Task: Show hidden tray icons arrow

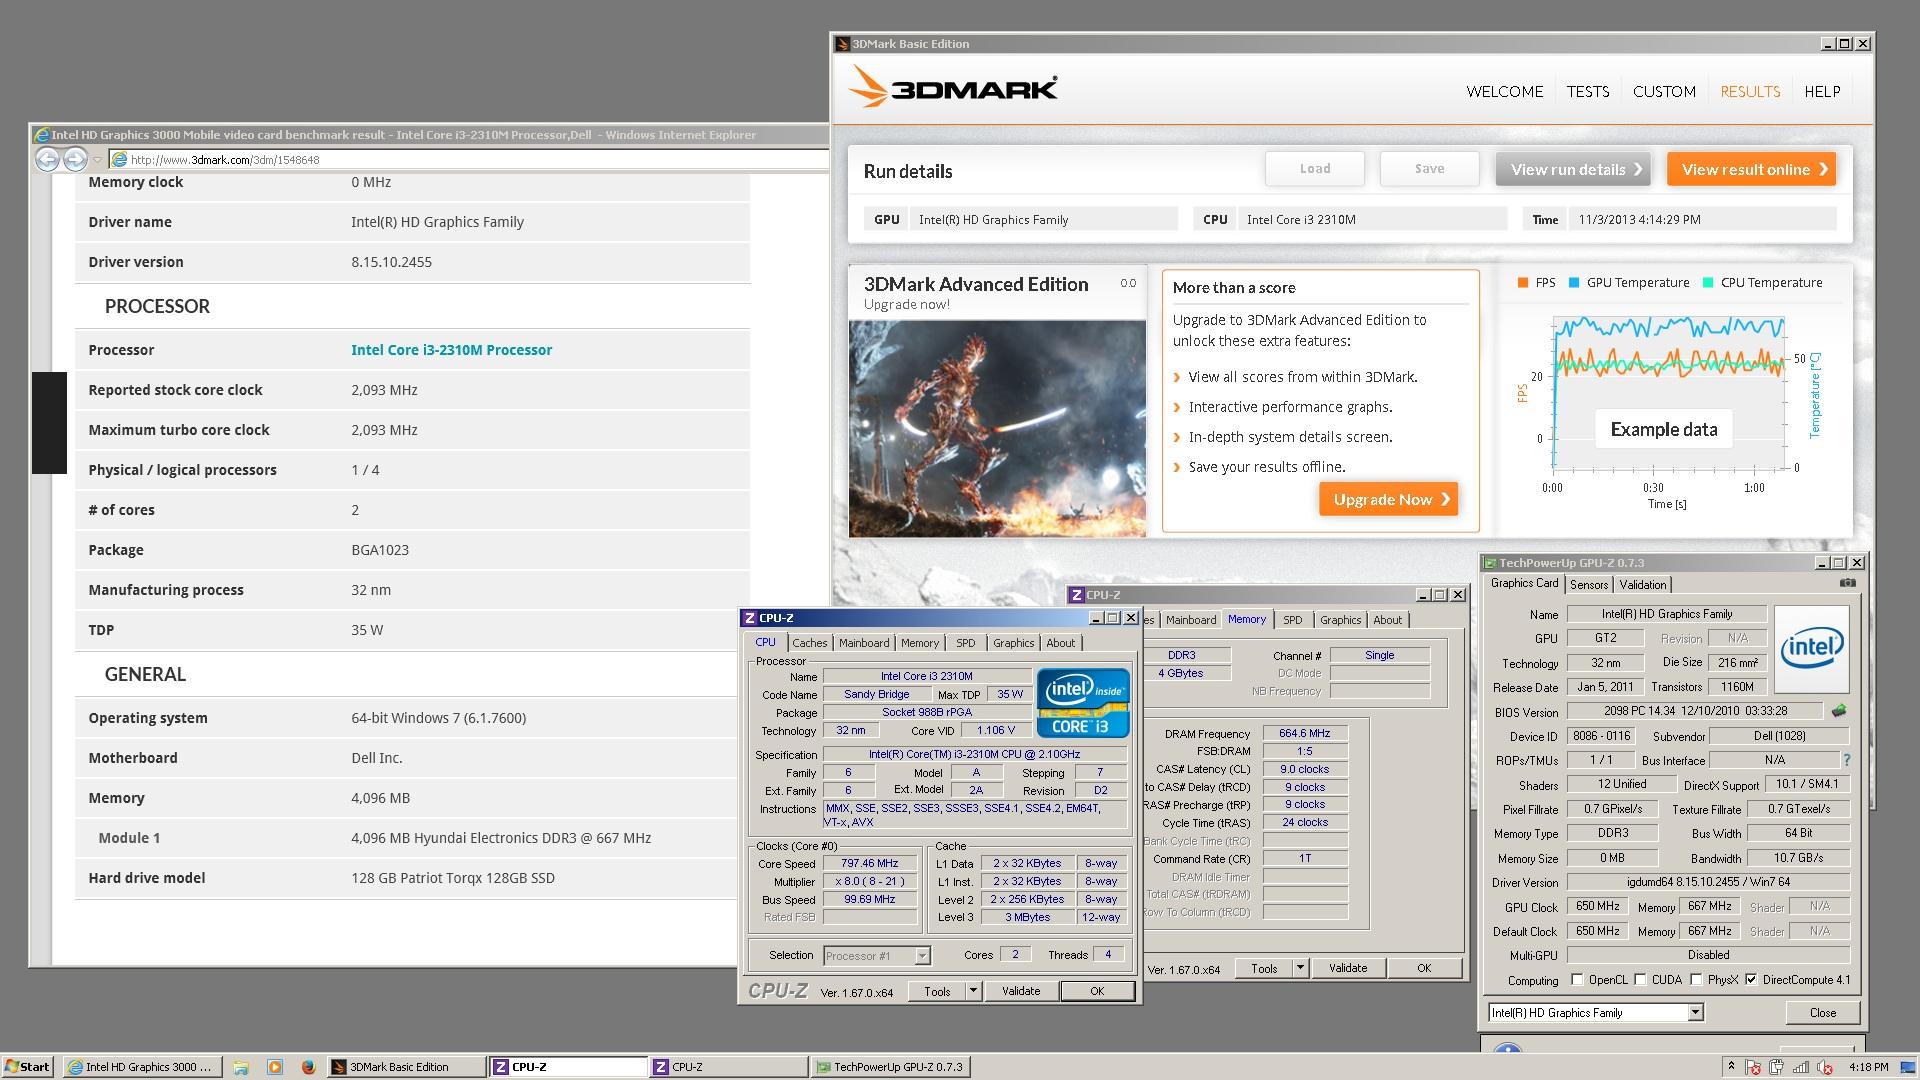Action: tap(1731, 1066)
